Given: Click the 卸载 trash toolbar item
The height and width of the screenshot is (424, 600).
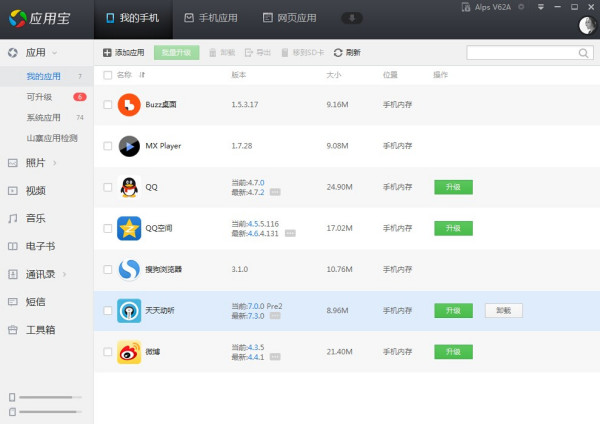Looking at the screenshot, I should (x=222, y=53).
